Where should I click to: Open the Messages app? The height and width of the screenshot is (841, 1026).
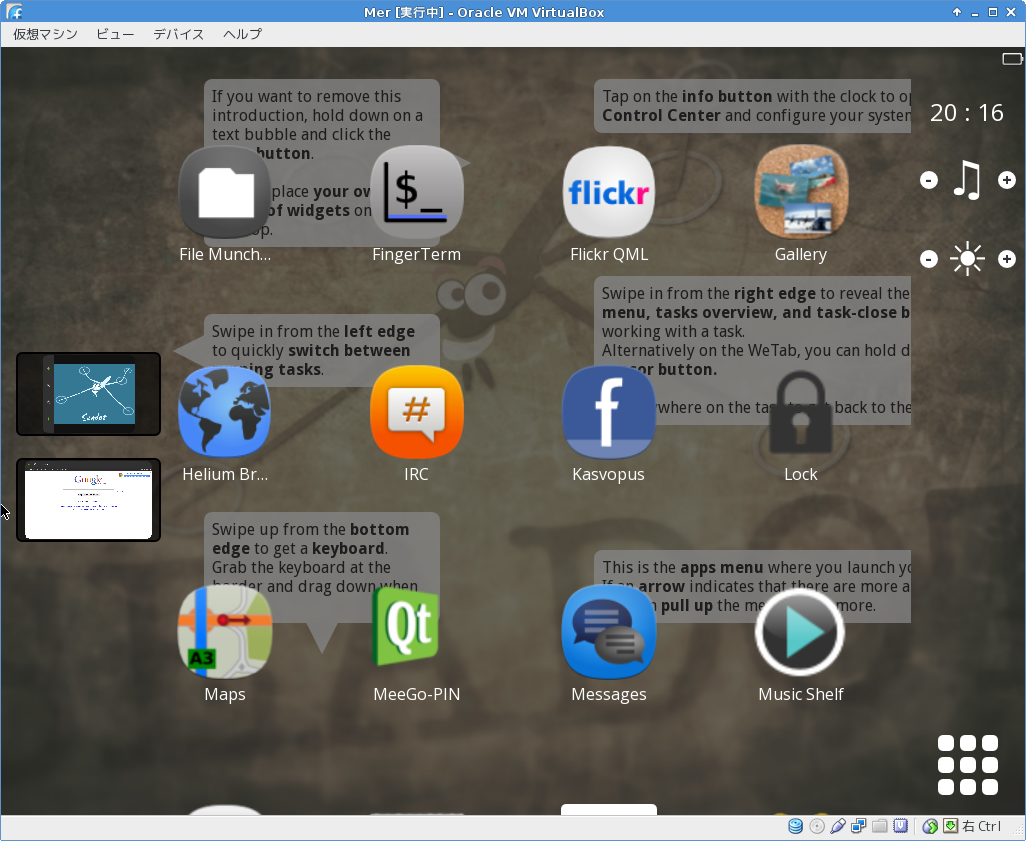point(609,632)
